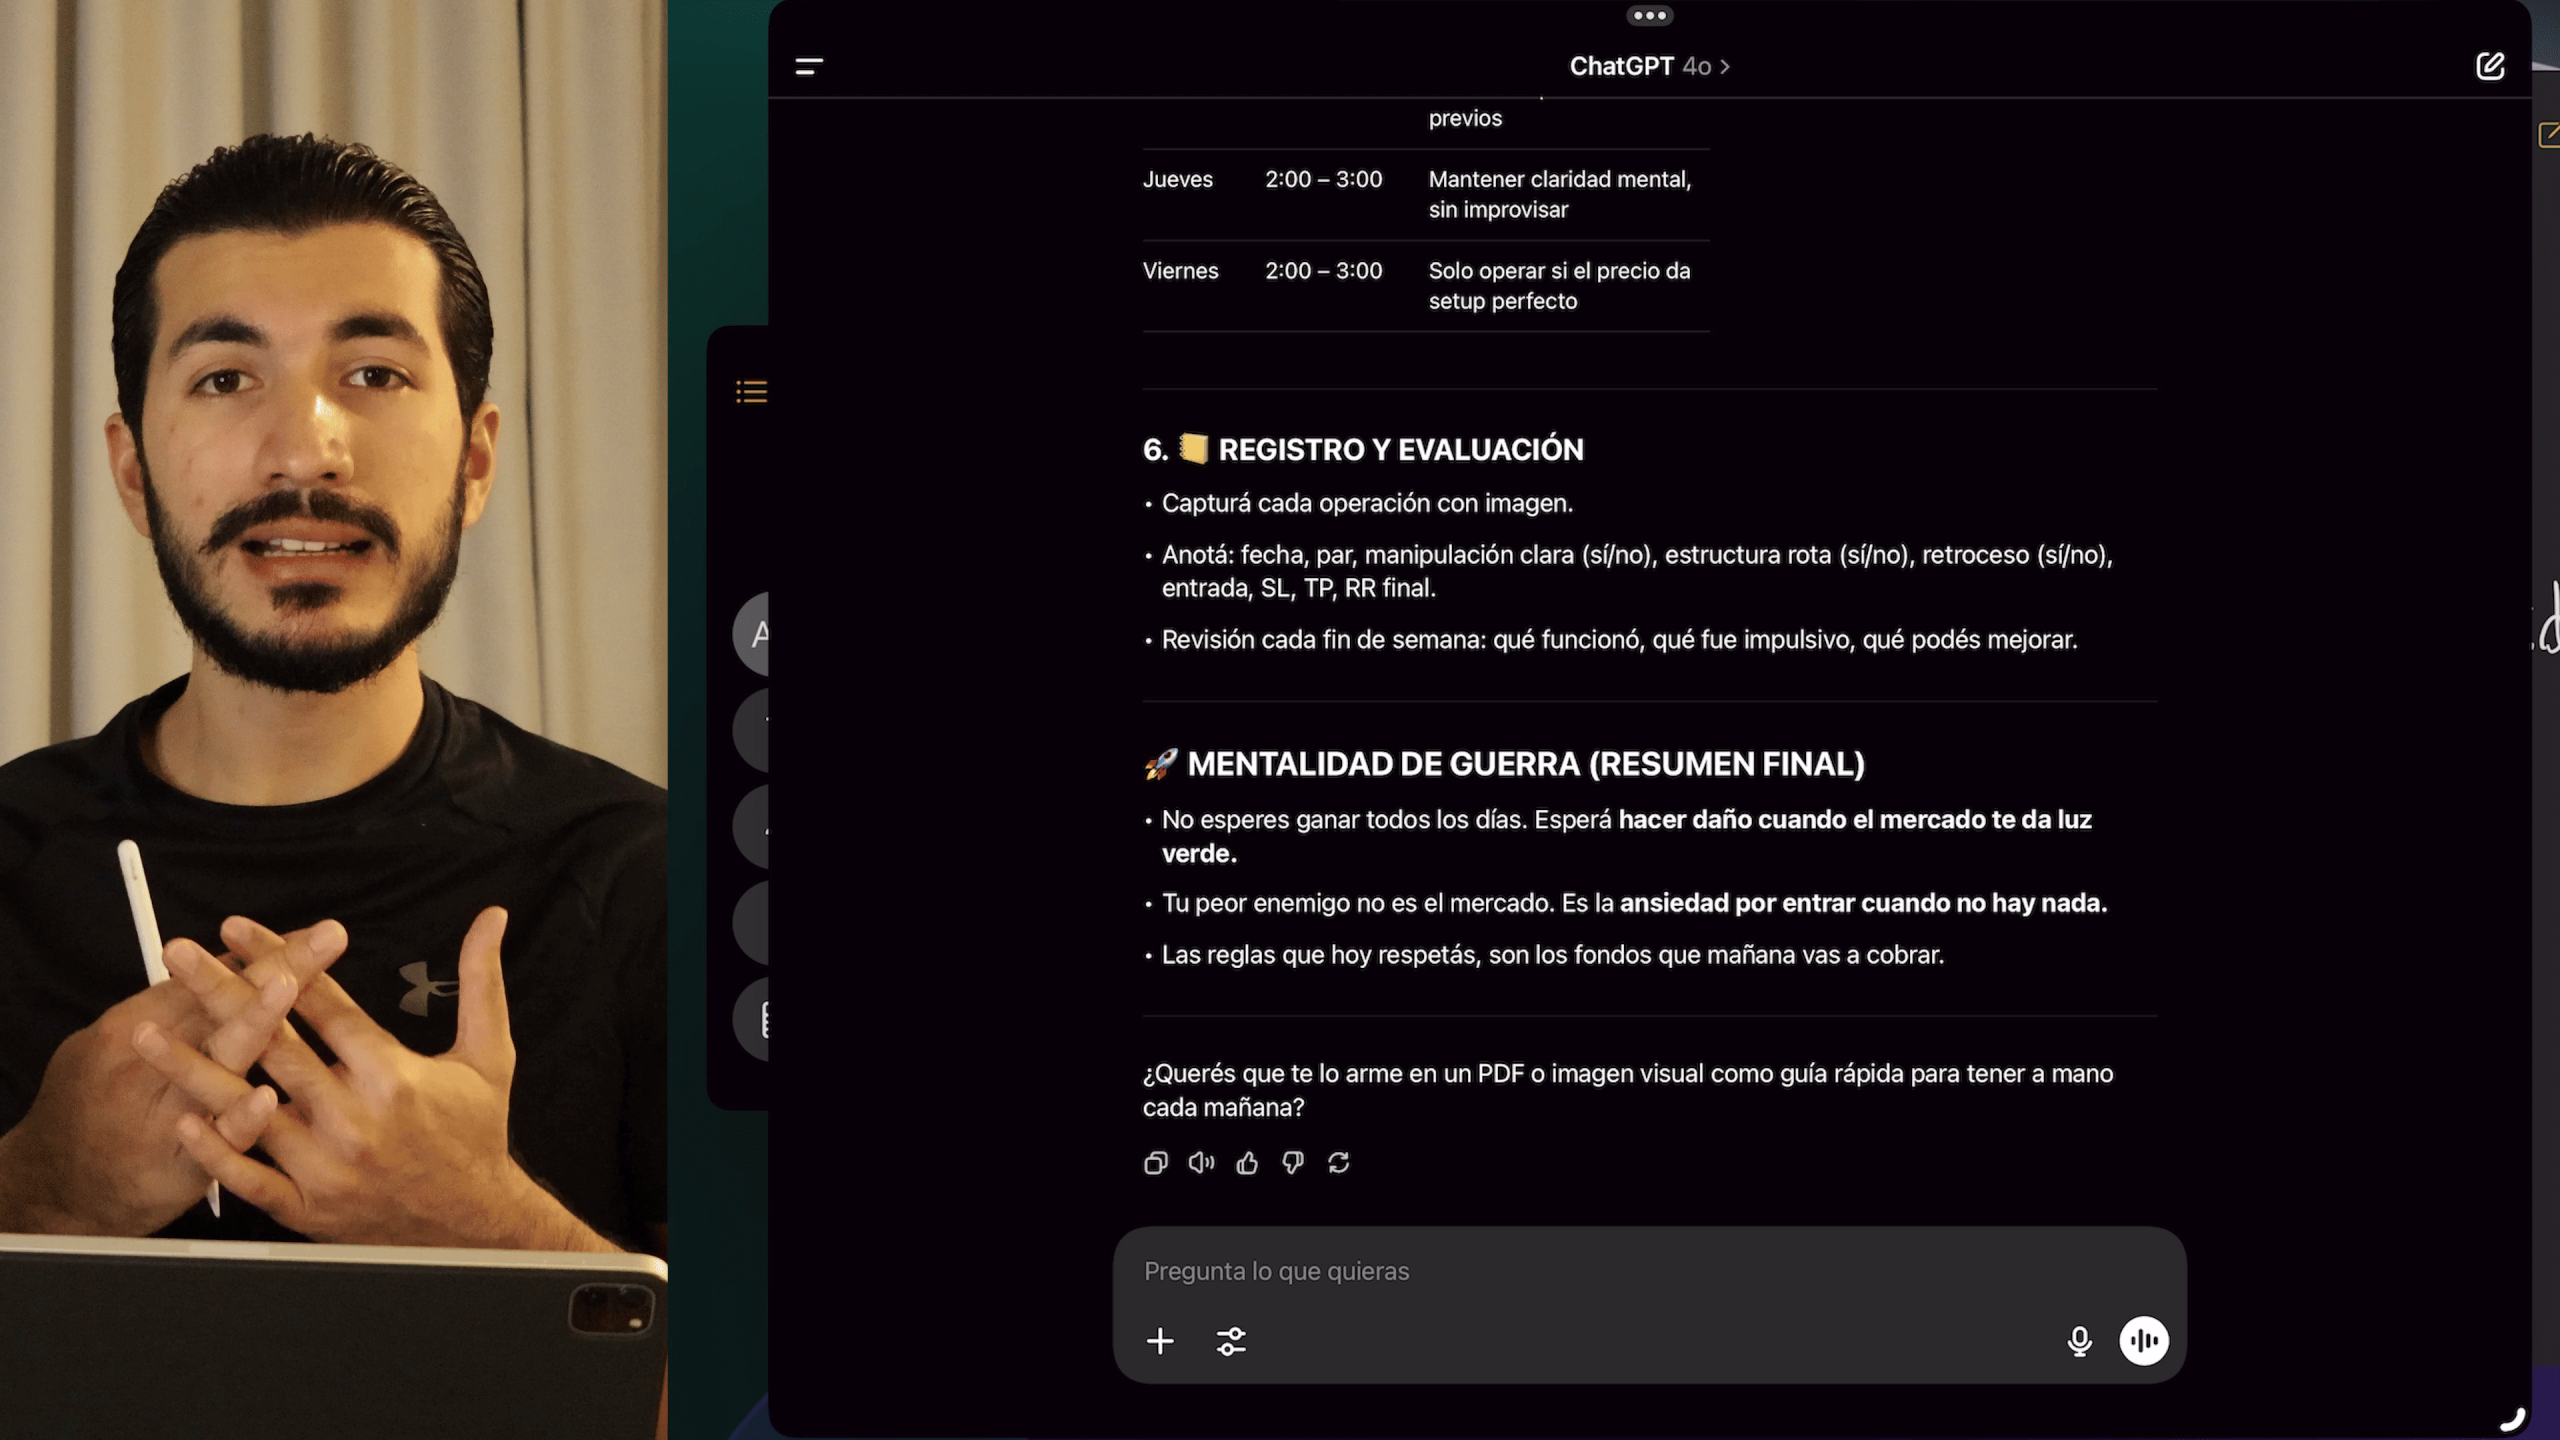Open the list icon in background app
This screenshot has height=1440, width=2560.
tap(751, 391)
